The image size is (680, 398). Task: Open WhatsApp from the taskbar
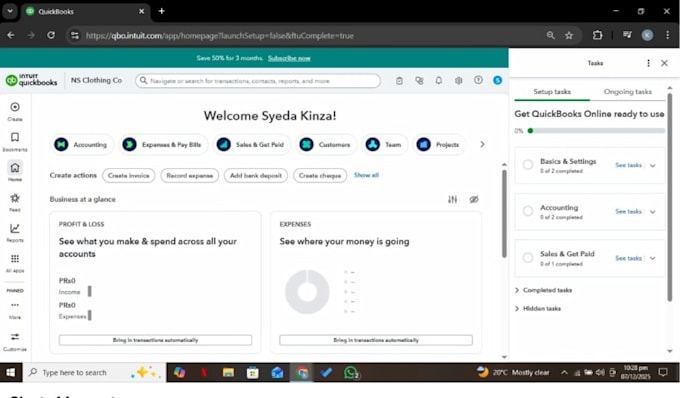click(x=351, y=372)
